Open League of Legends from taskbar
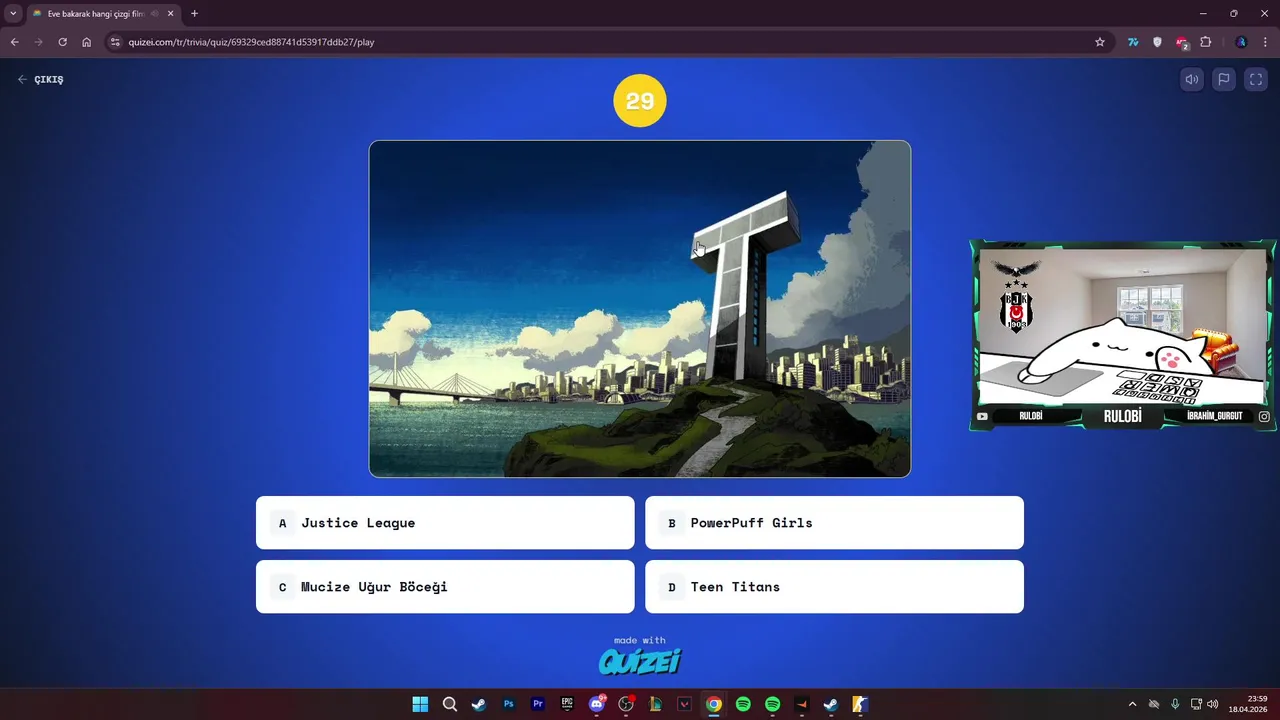Image resolution: width=1280 pixels, height=720 pixels. [x=655, y=704]
